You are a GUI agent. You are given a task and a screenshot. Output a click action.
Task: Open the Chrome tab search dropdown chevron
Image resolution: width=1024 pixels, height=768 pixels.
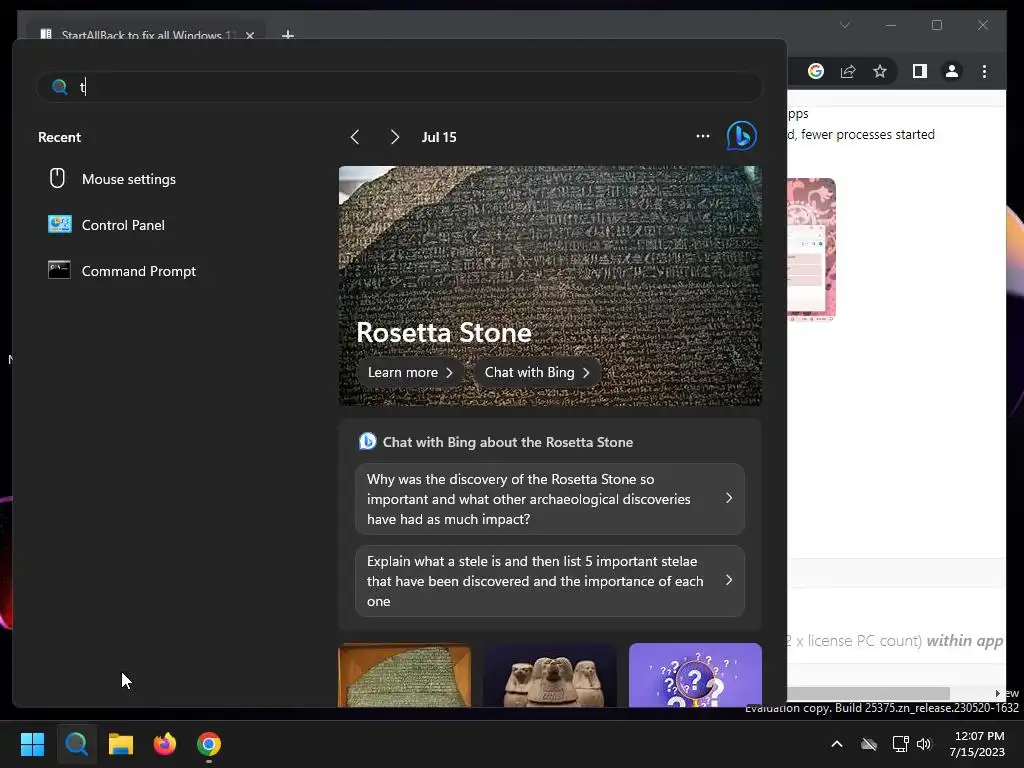[x=844, y=25]
